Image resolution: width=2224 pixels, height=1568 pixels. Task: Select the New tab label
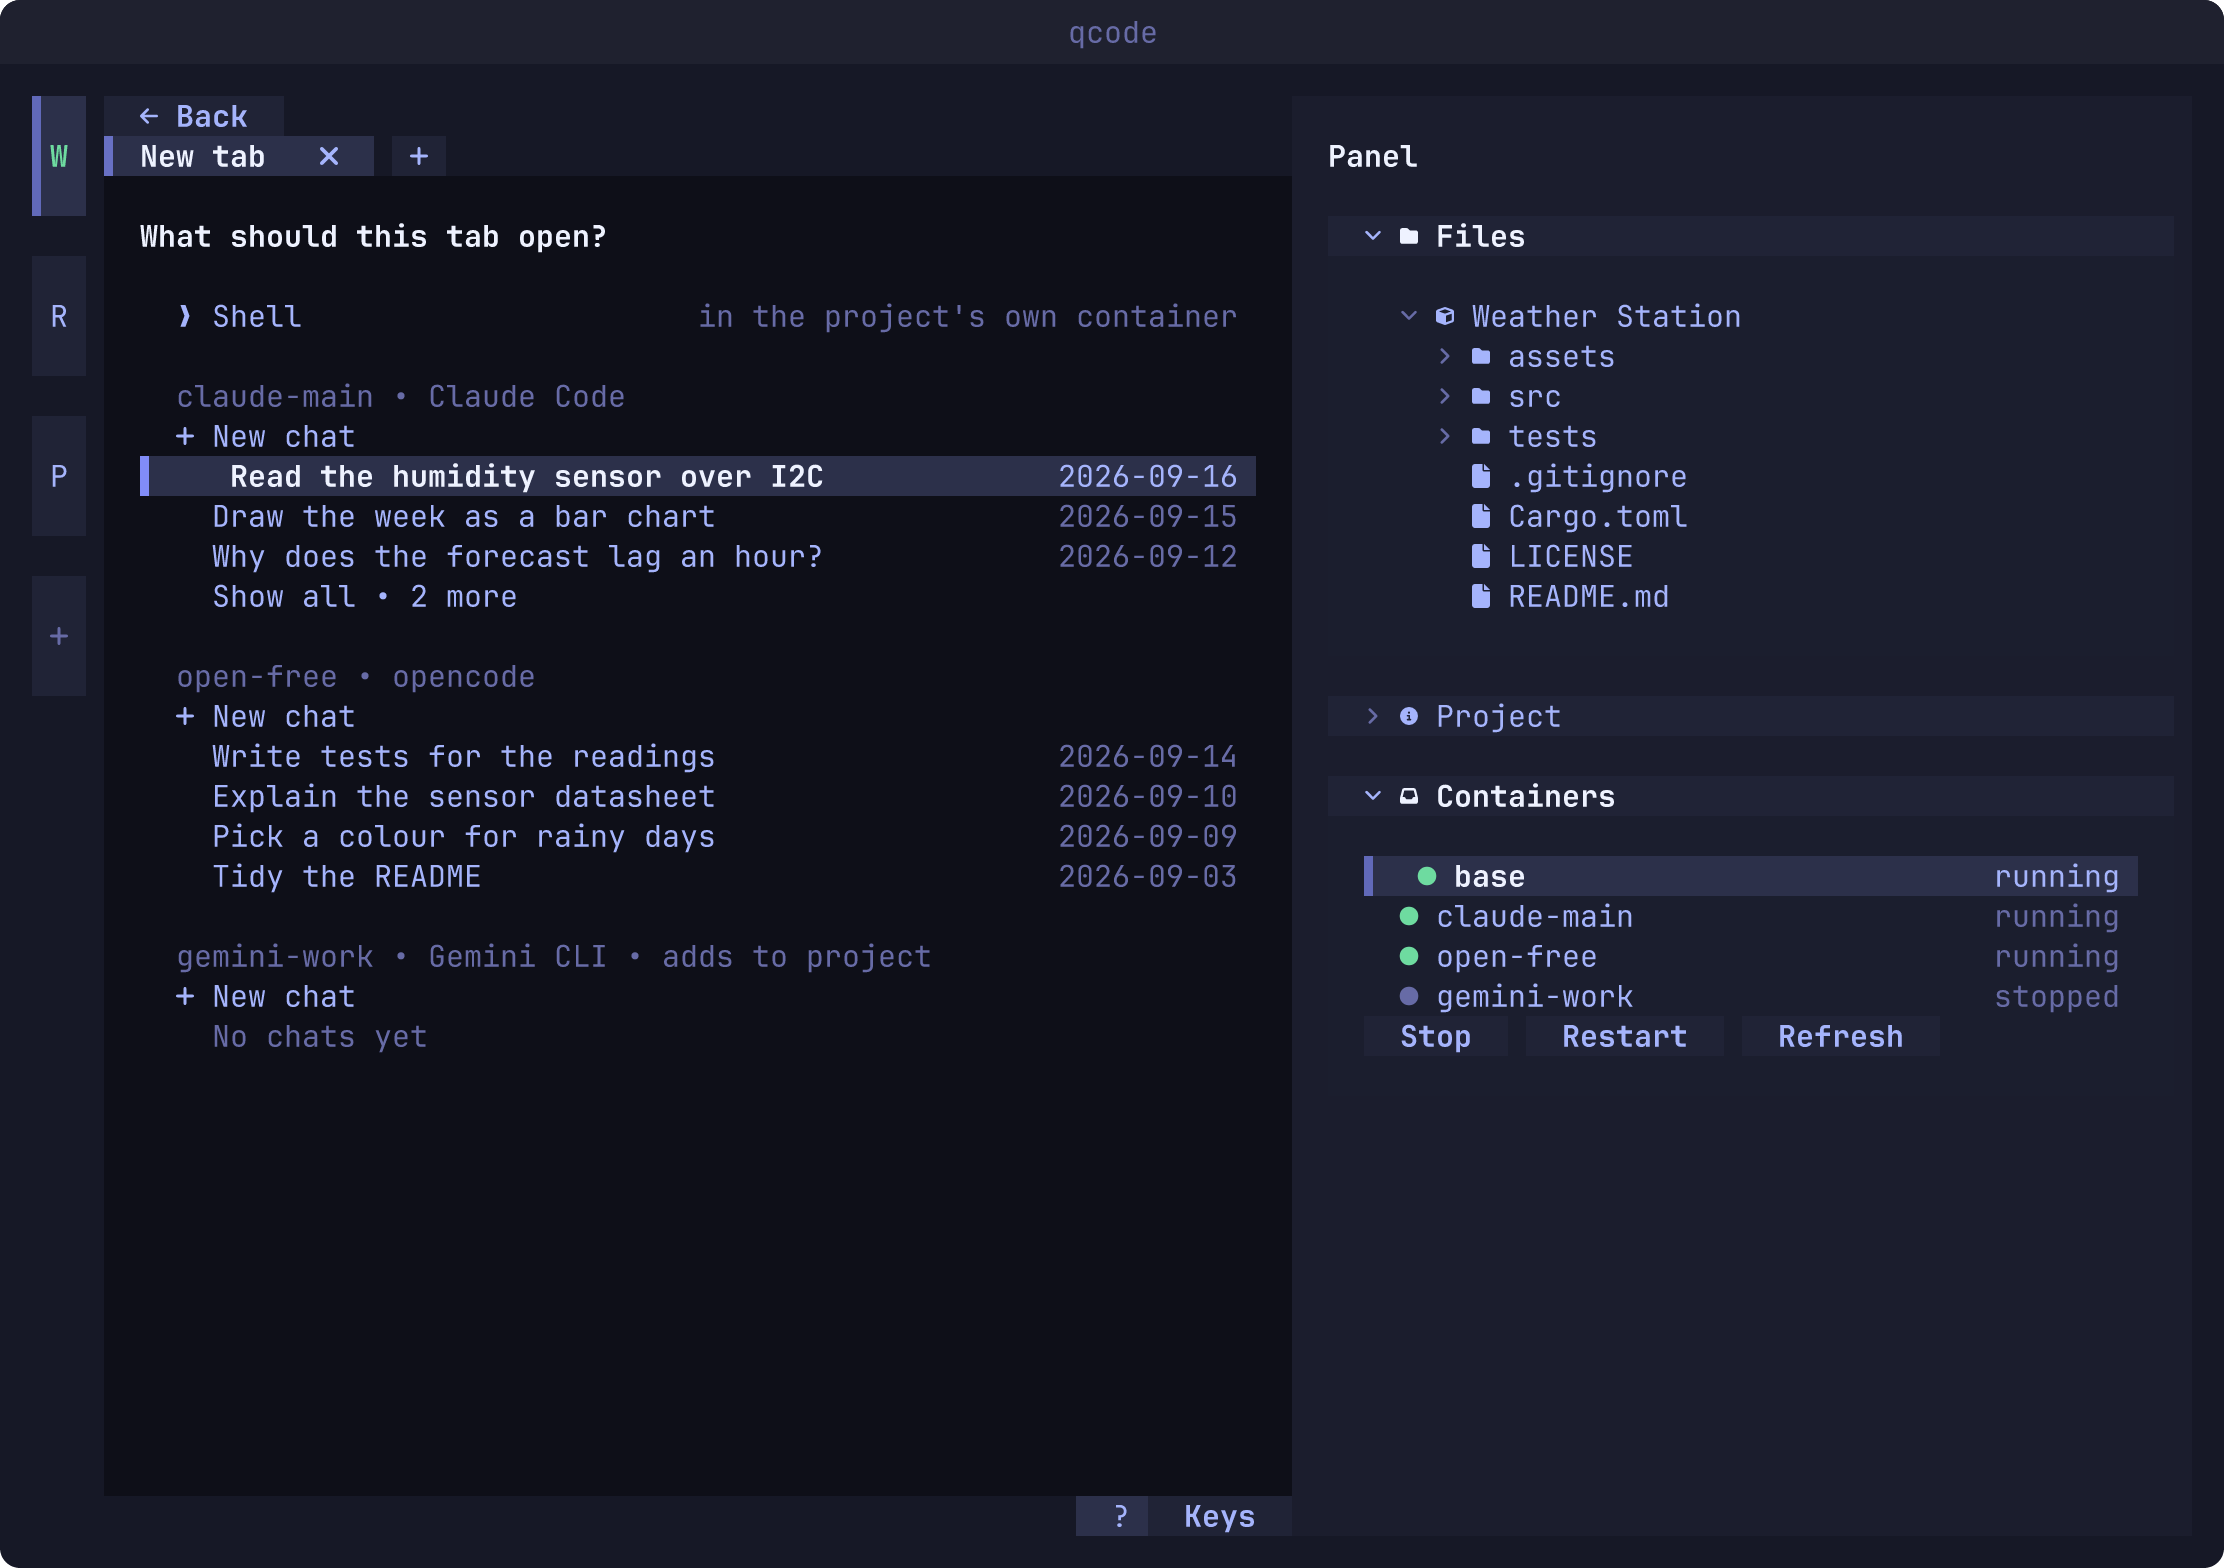(x=203, y=156)
